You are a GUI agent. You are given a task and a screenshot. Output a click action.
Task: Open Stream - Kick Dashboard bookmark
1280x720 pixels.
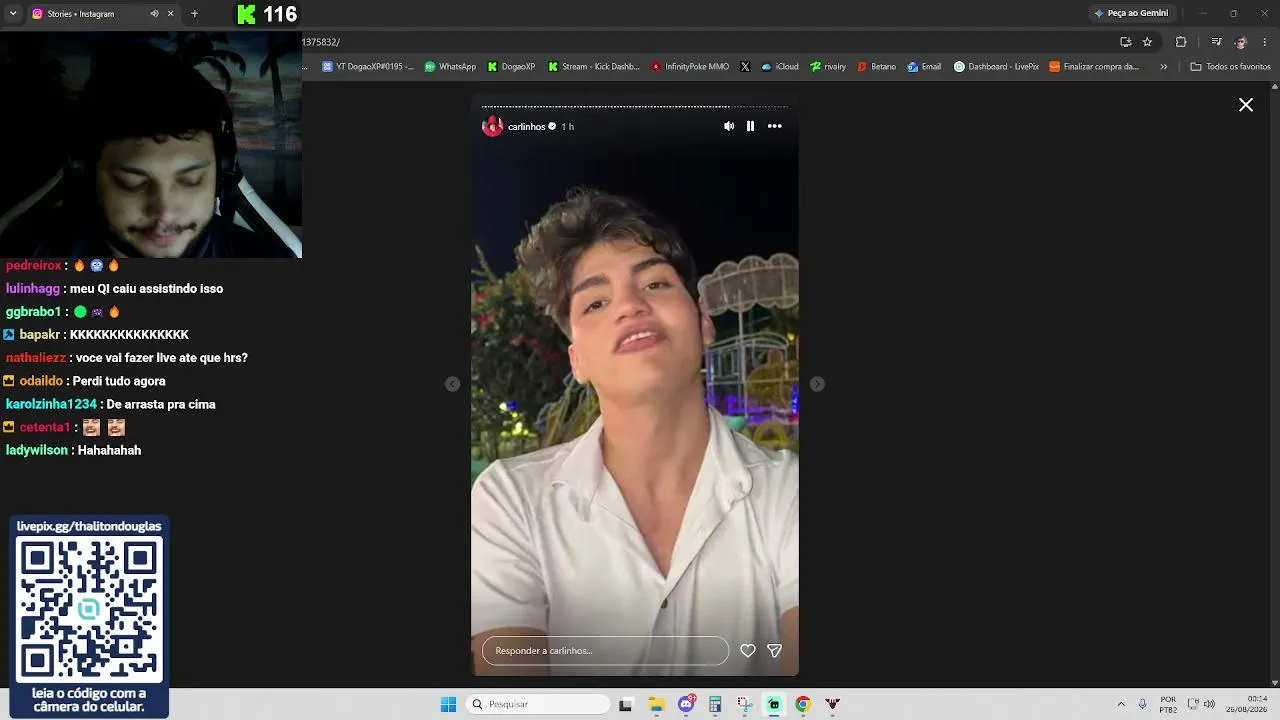tap(593, 67)
